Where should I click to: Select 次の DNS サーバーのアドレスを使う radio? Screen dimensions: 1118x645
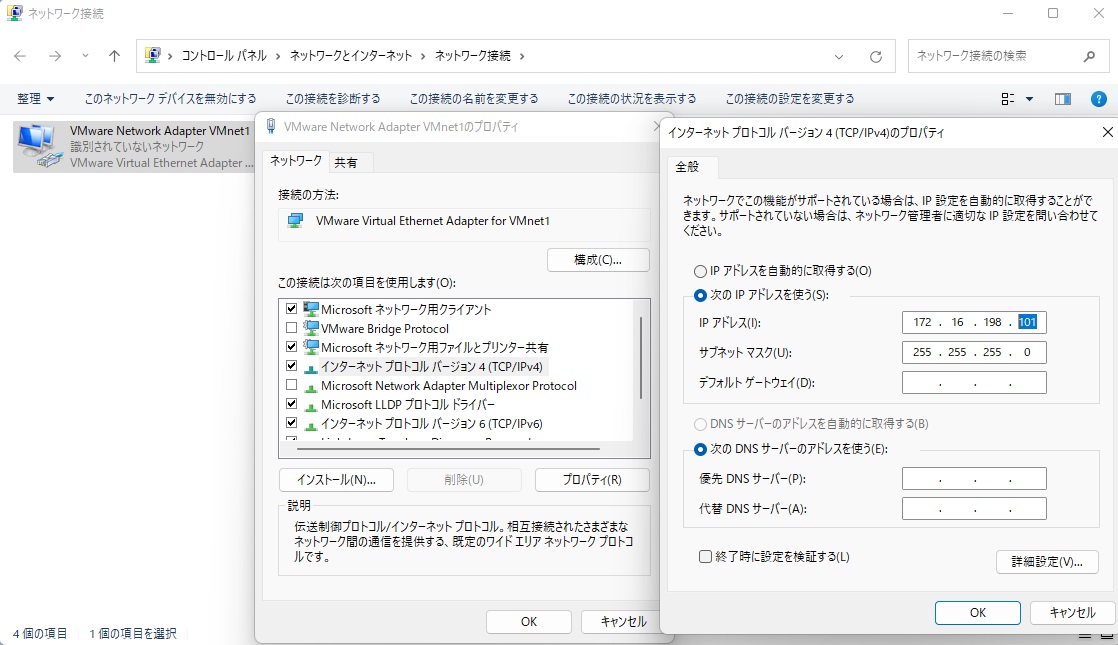[700, 449]
